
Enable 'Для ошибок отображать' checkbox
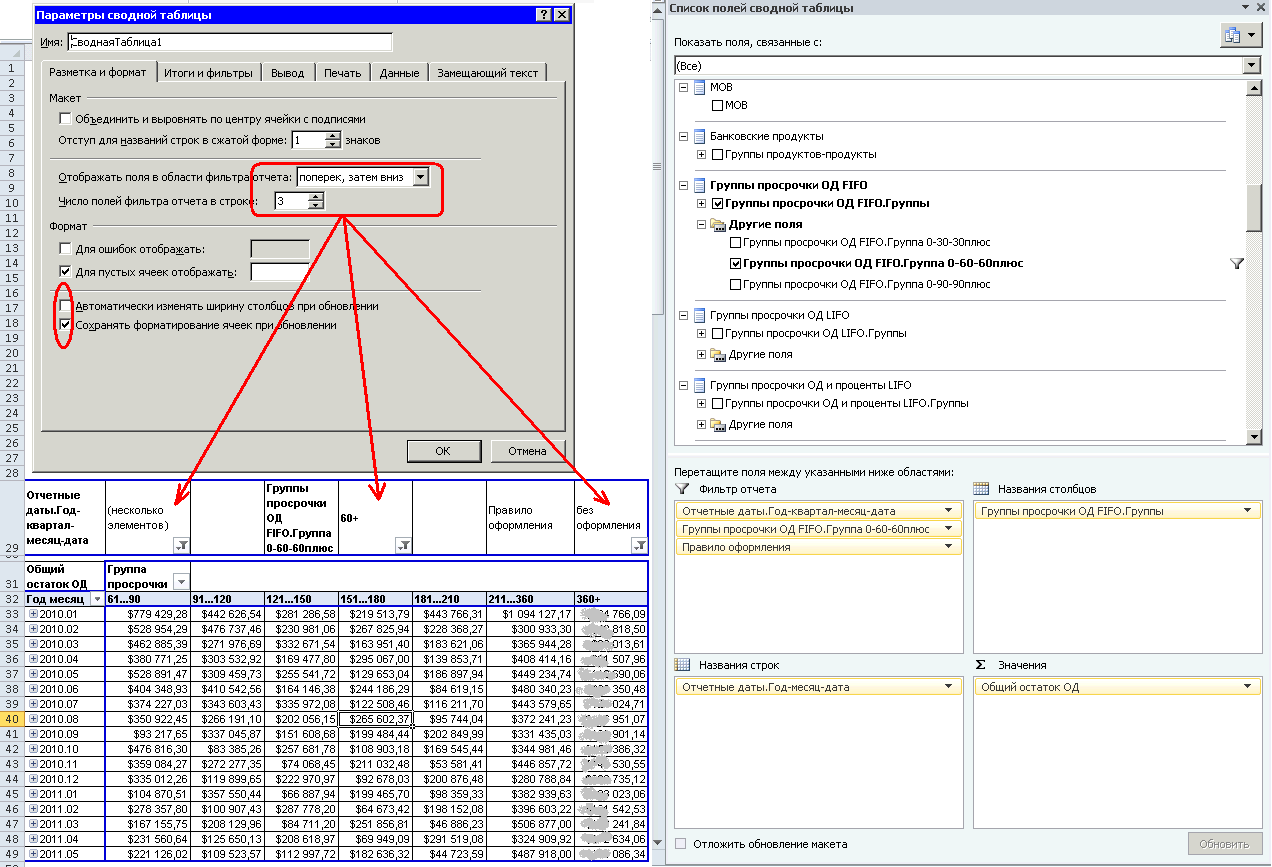[x=65, y=248]
